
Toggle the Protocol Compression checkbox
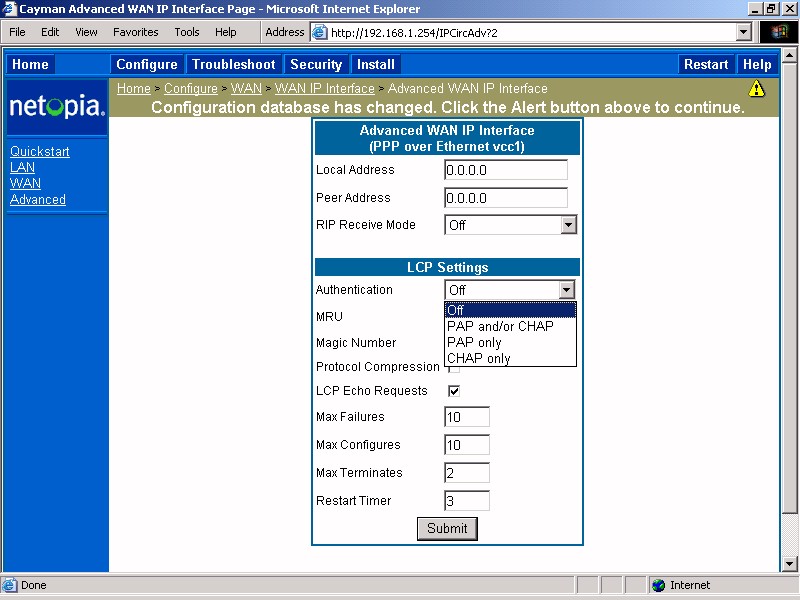(454, 368)
